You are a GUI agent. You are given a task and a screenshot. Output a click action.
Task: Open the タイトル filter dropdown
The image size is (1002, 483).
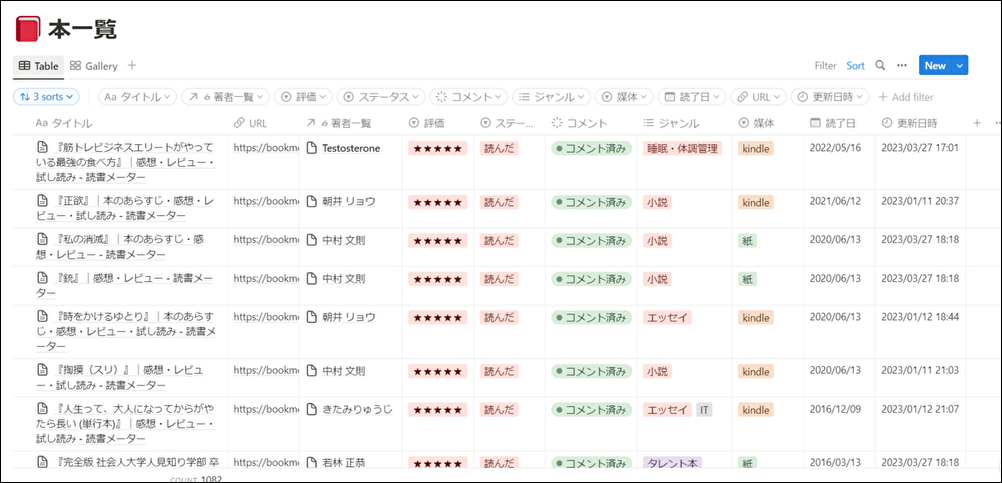[x=137, y=96]
